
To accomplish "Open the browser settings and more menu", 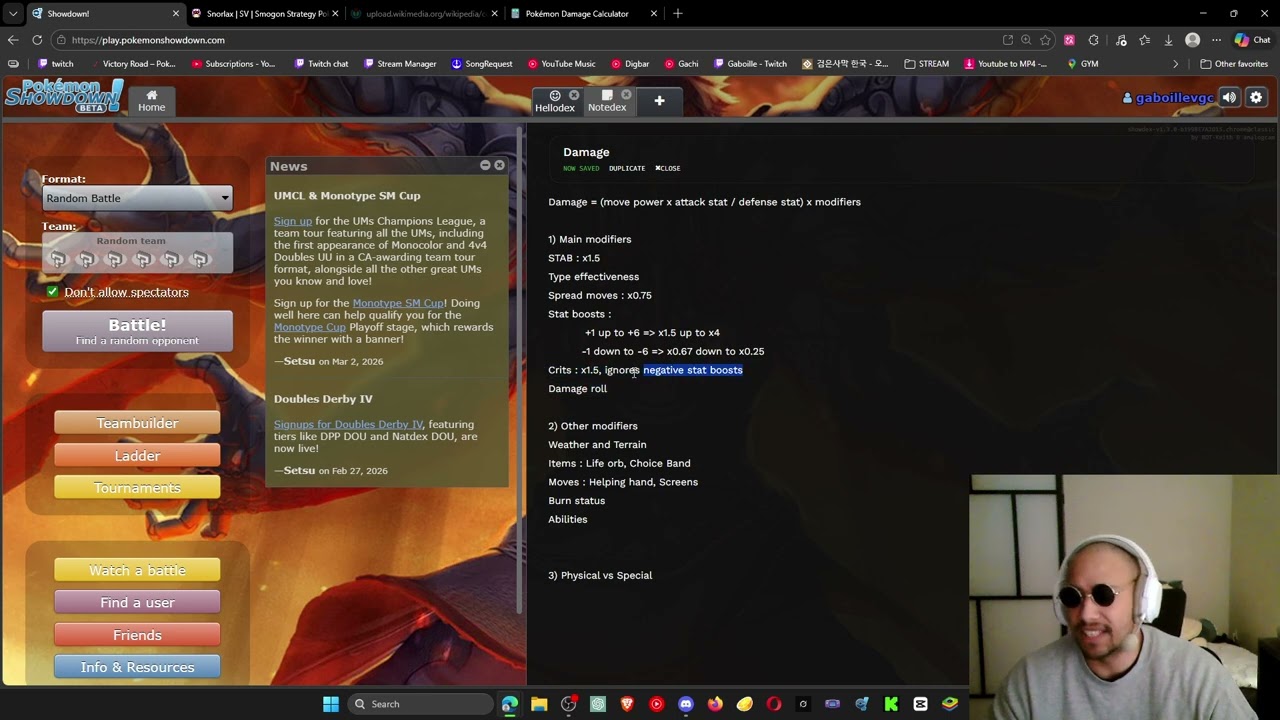I will coord(1216,40).
